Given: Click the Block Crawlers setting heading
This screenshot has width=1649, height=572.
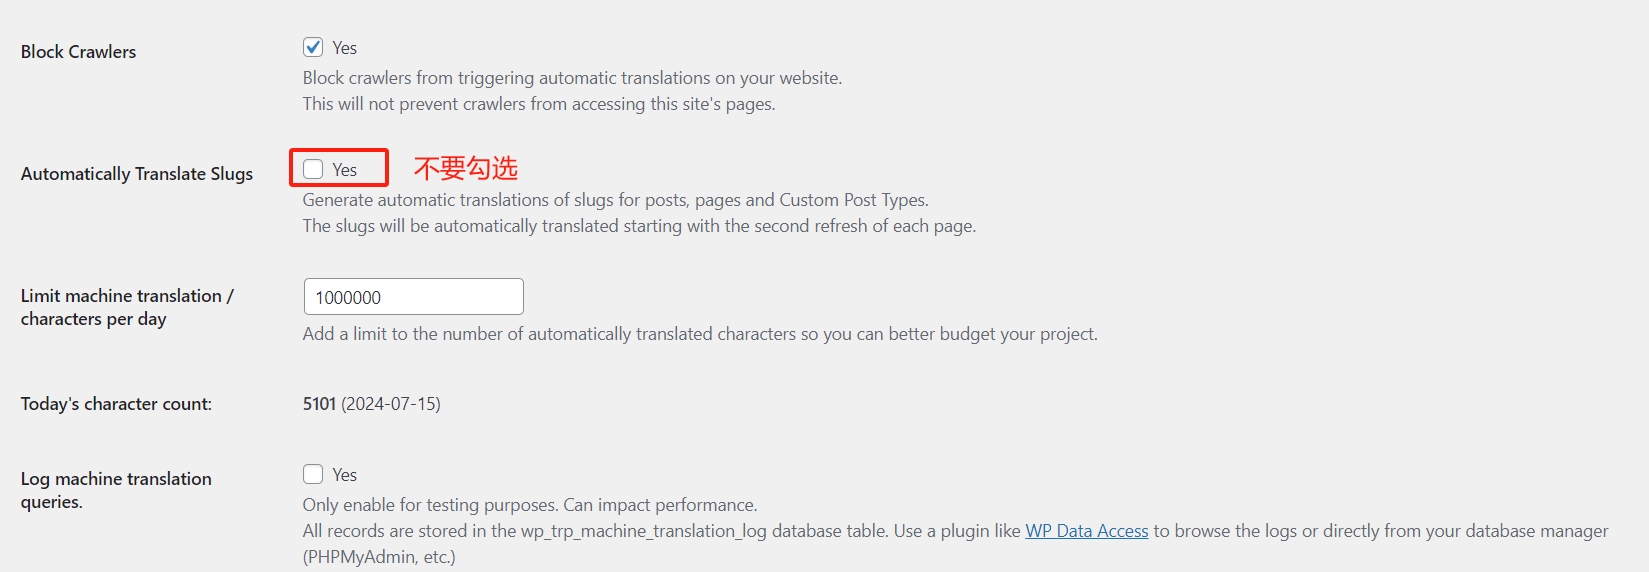Looking at the screenshot, I should [x=78, y=52].
